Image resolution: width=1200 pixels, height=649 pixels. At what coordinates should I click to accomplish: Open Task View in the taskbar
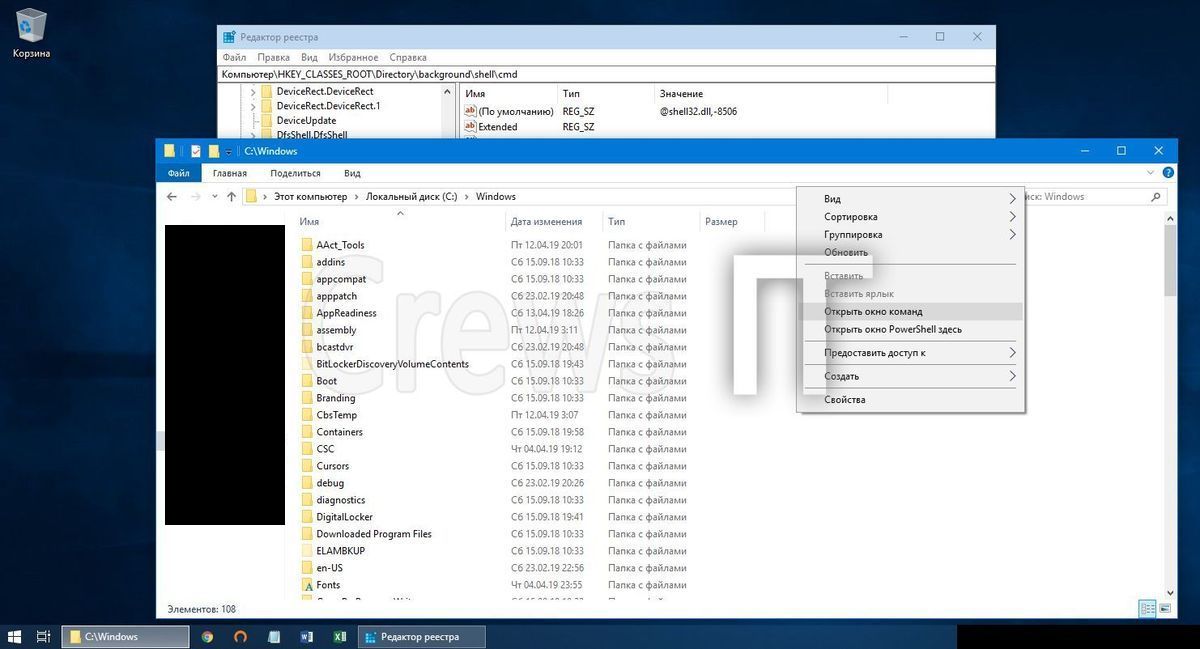coord(44,636)
